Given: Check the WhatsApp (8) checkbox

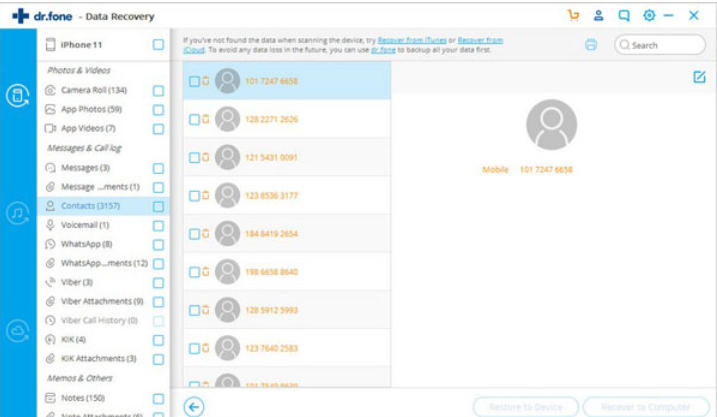Looking at the screenshot, I should click(x=158, y=245).
